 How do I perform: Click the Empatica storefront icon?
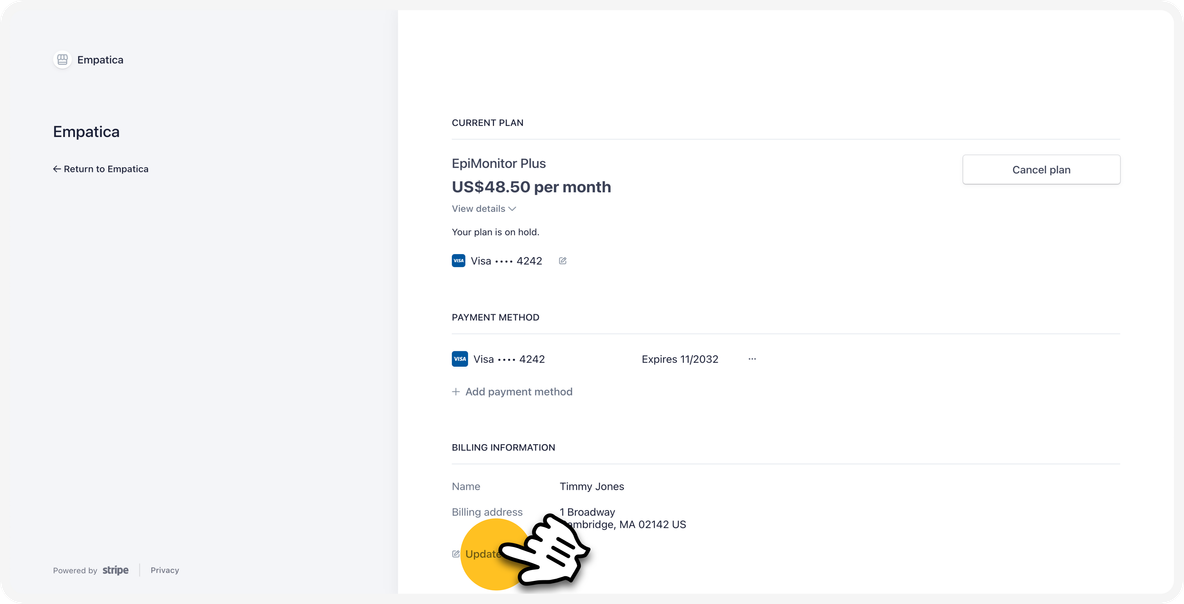point(63,60)
